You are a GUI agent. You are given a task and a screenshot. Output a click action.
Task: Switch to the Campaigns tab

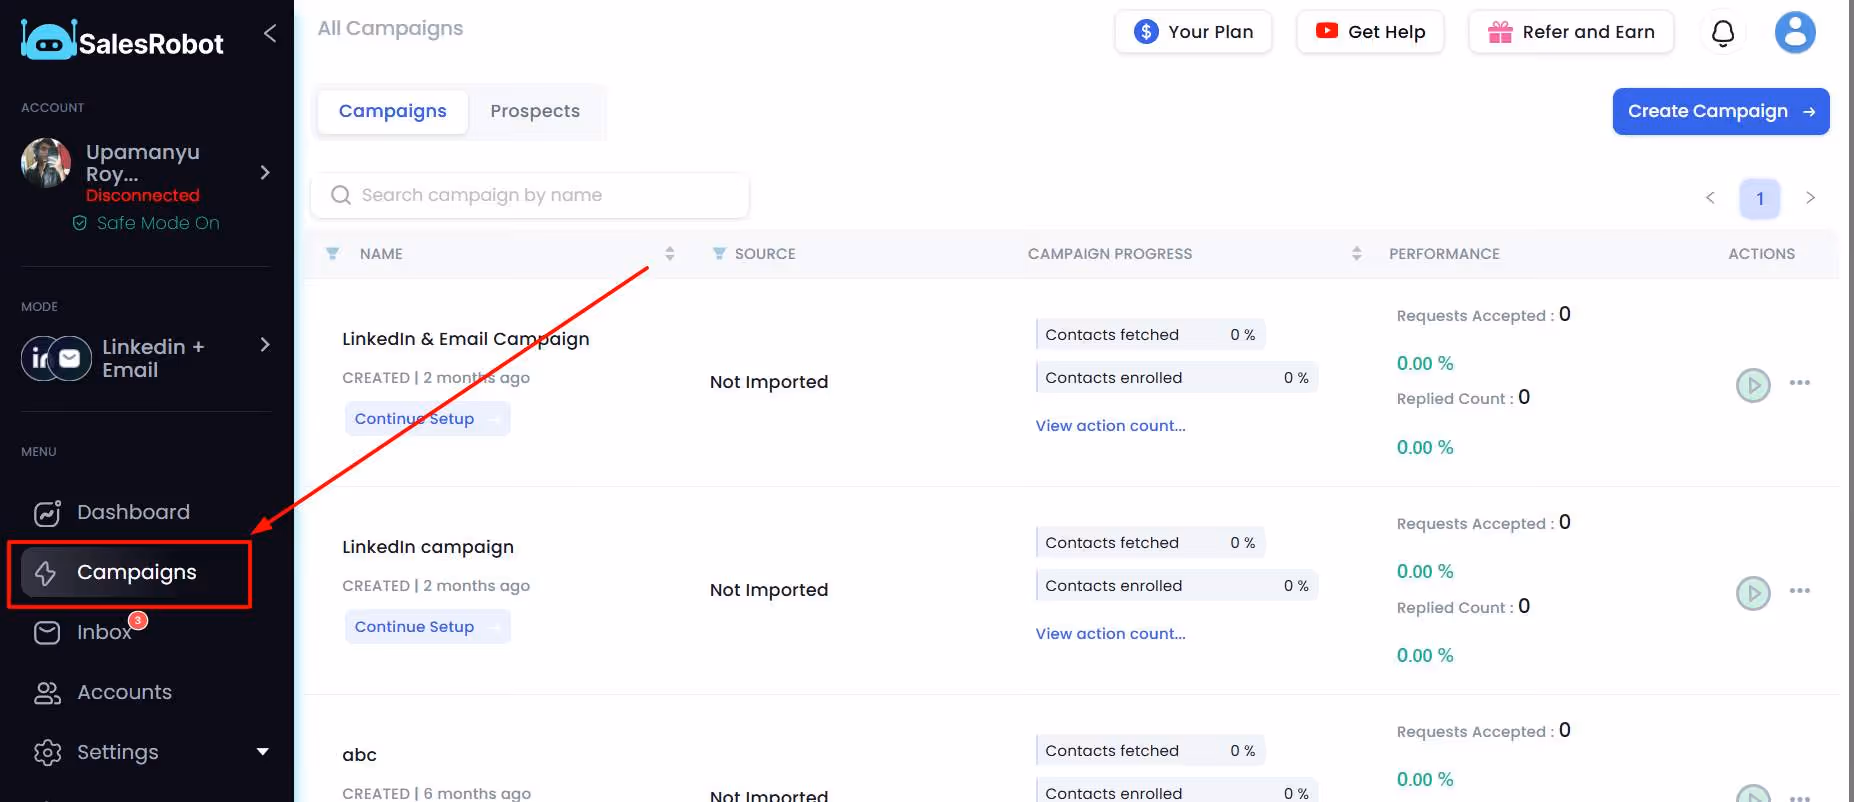click(393, 111)
